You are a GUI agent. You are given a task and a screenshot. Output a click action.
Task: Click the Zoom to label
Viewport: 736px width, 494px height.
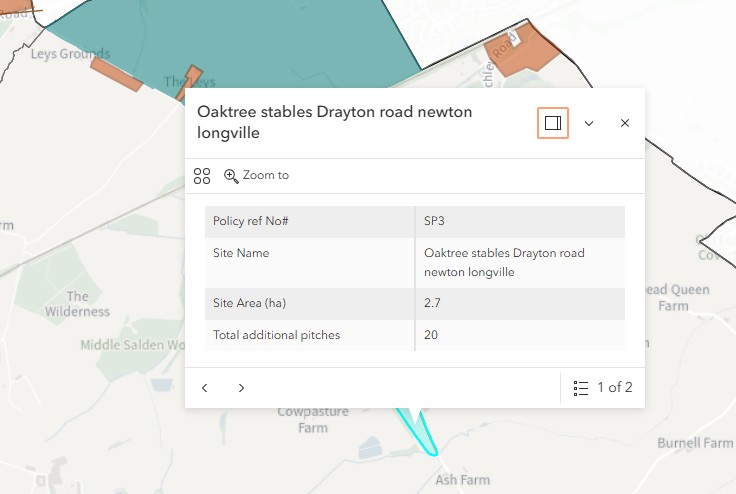coord(266,175)
